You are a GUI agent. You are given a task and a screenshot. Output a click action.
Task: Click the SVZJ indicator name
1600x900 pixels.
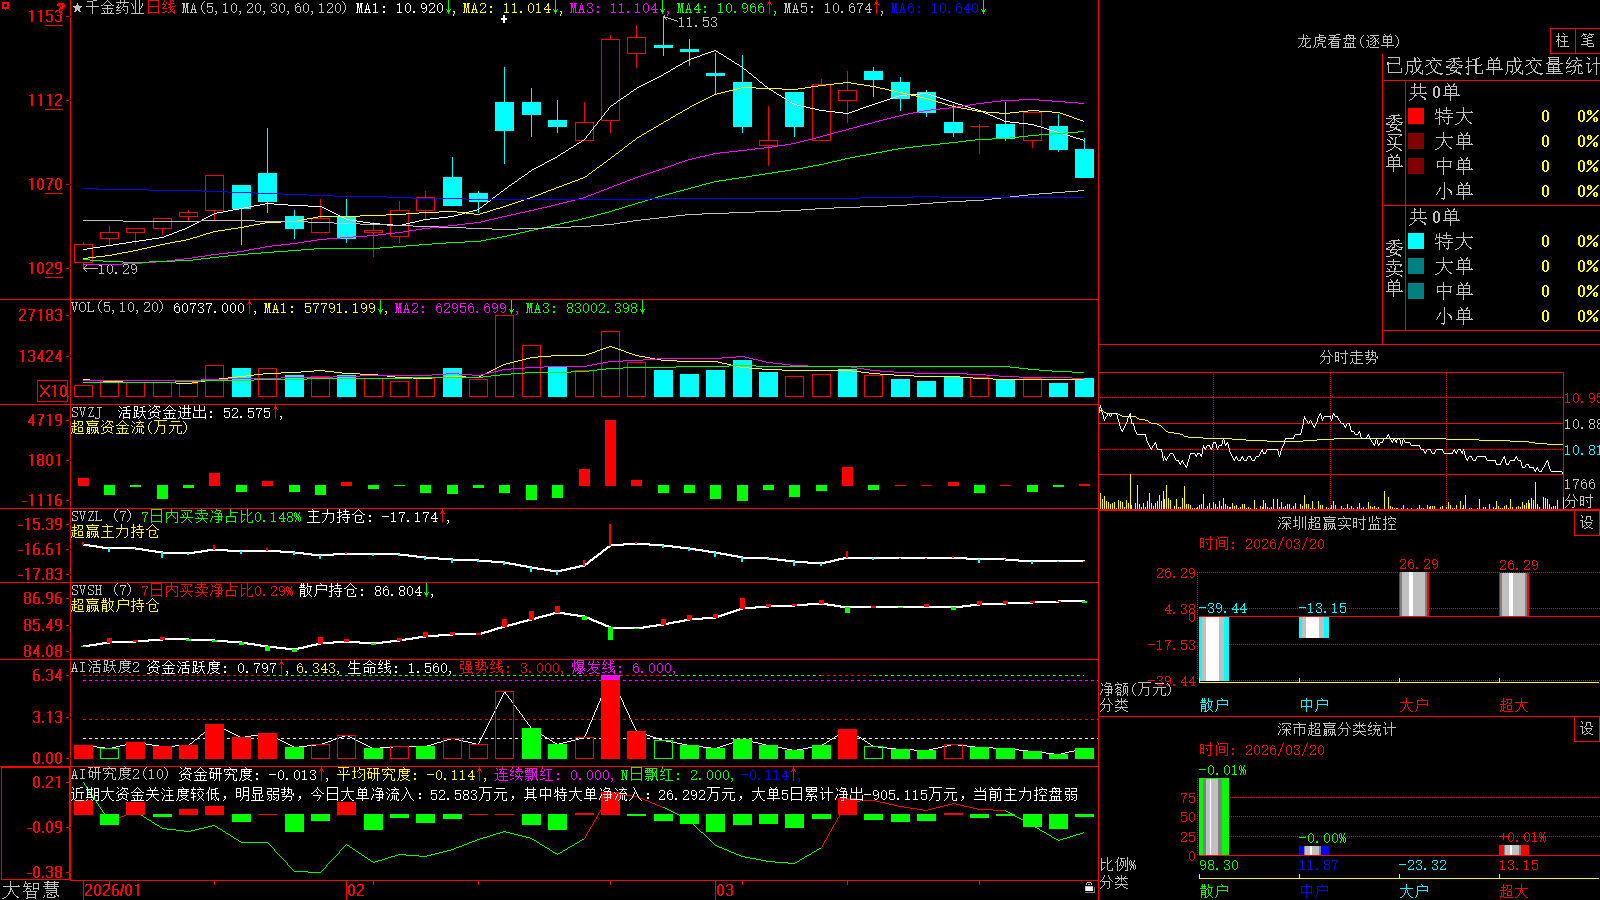87,412
